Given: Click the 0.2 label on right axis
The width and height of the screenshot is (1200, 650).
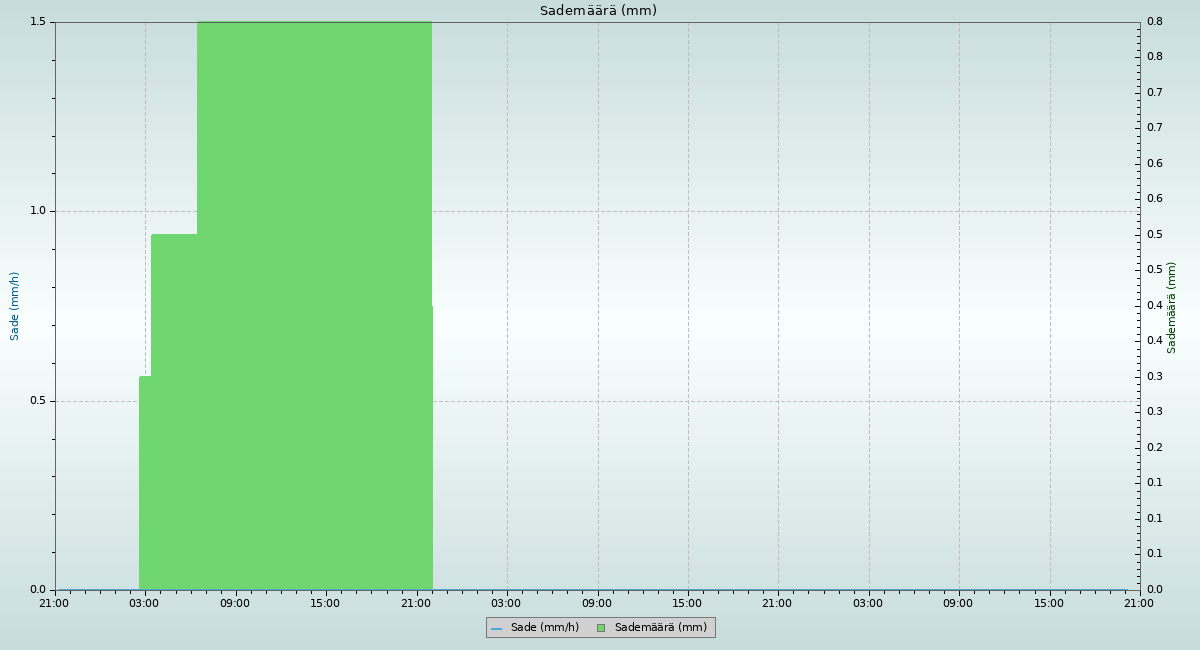Looking at the screenshot, I should [1154, 447].
